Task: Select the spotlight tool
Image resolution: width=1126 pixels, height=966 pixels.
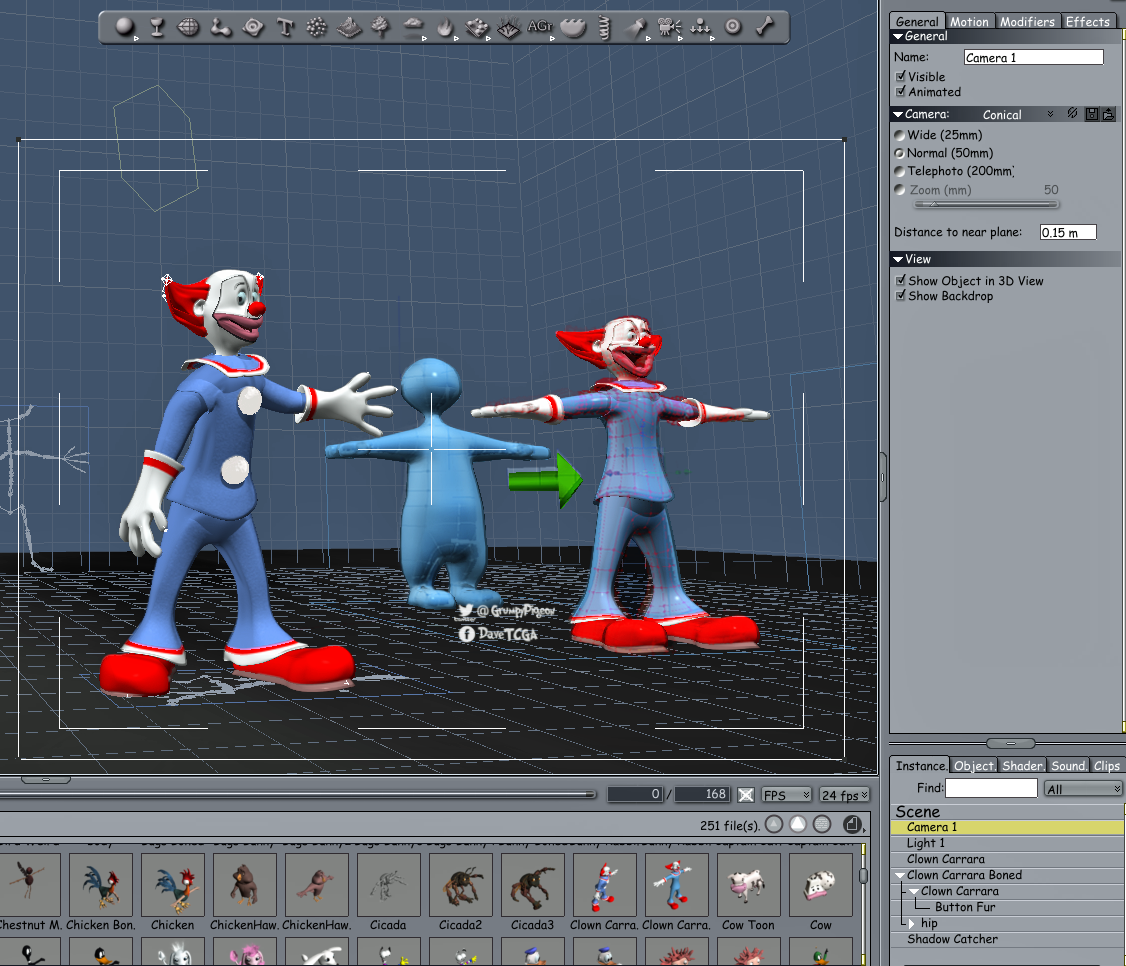Action: pyautogui.click(x=636, y=27)
